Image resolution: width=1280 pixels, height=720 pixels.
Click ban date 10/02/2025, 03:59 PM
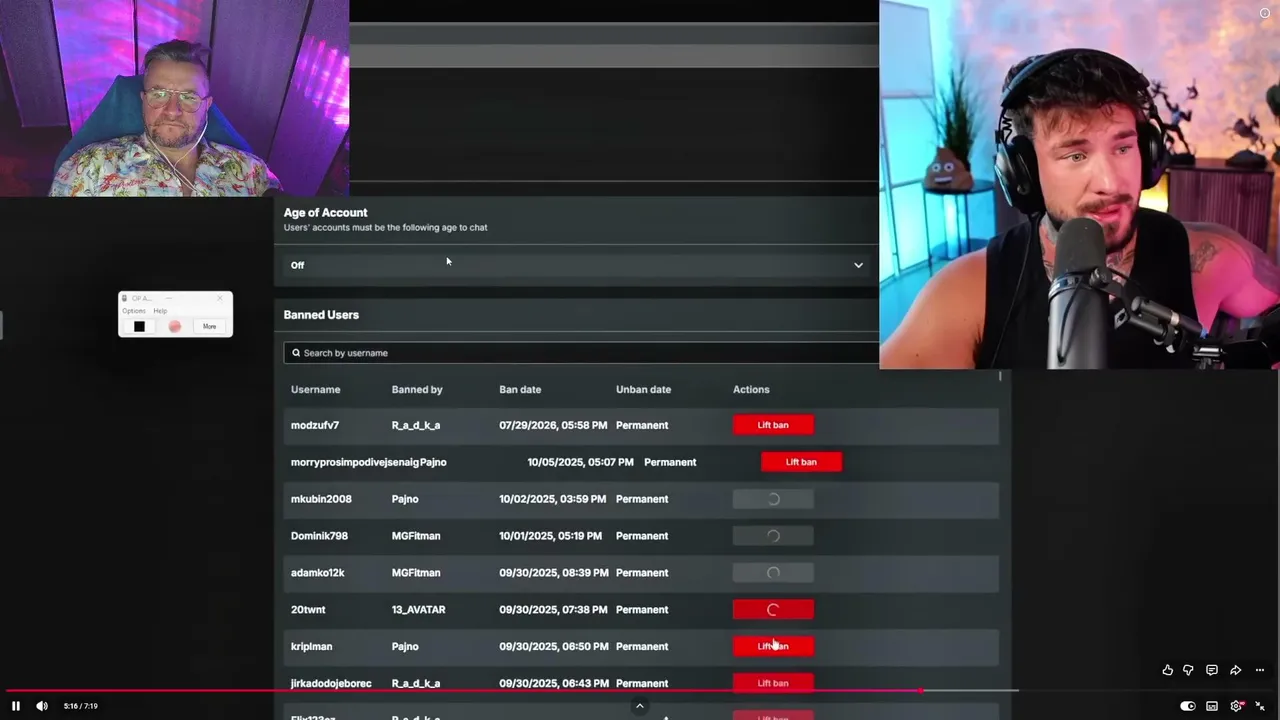[x=553, y=499]
